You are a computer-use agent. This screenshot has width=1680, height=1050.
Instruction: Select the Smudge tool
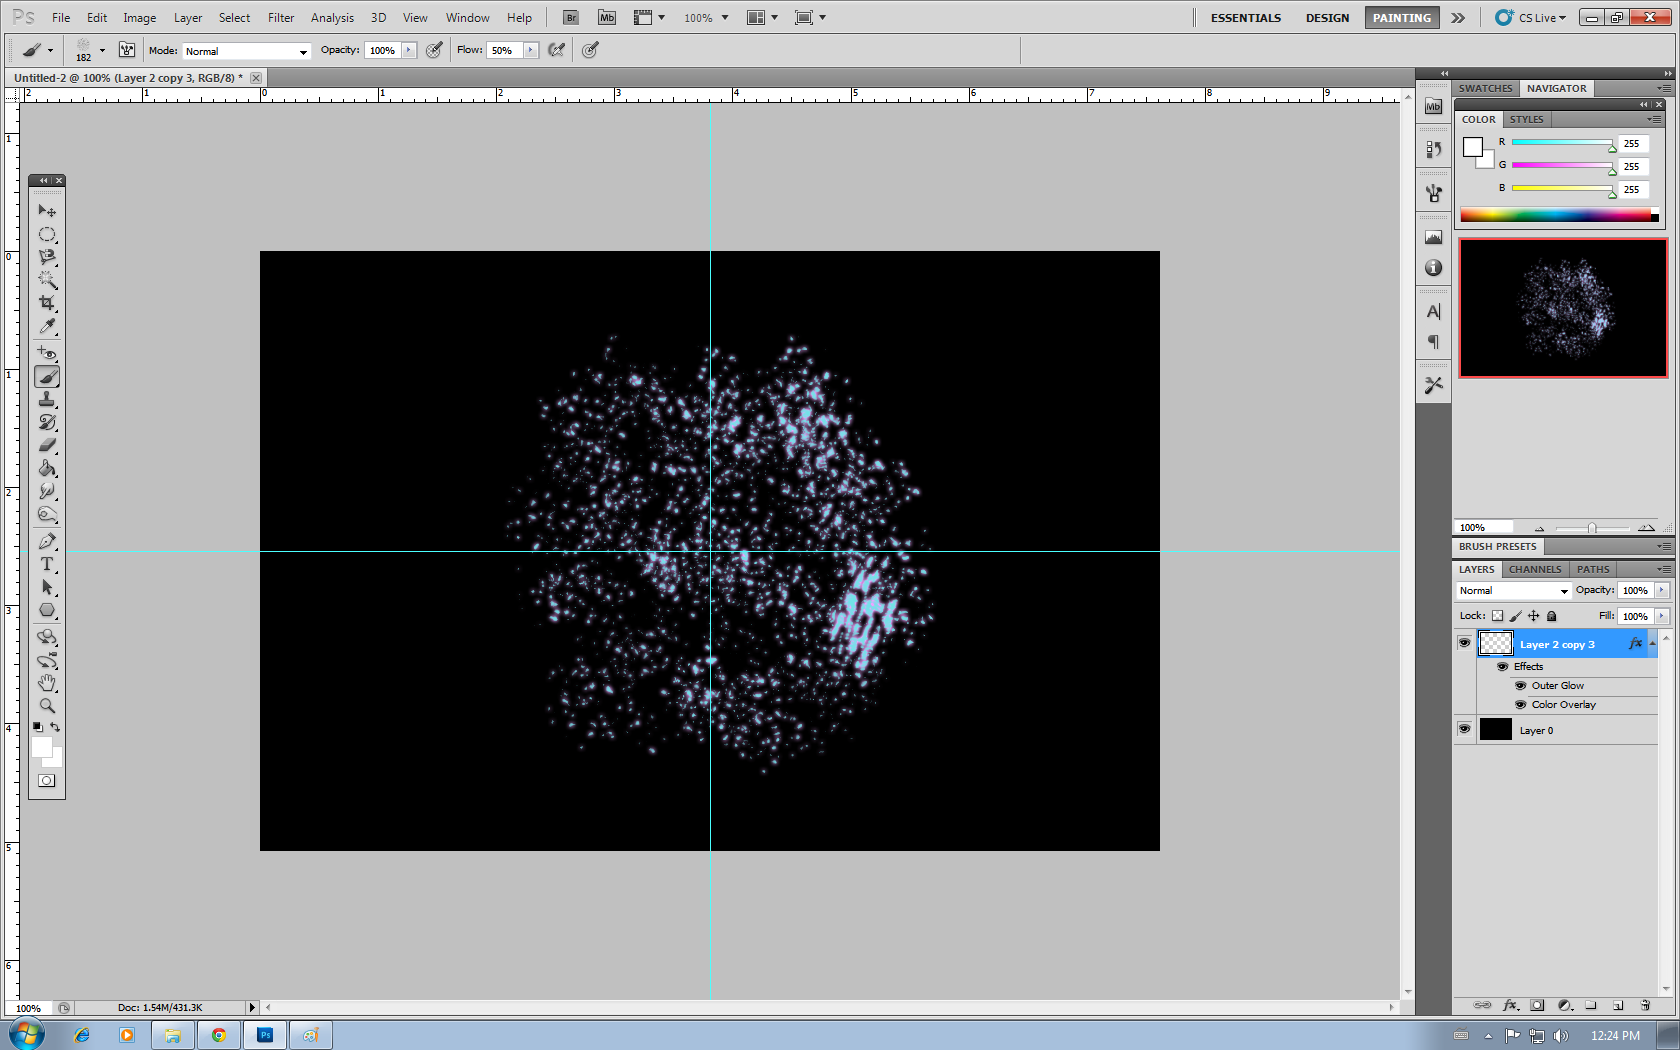47,491
